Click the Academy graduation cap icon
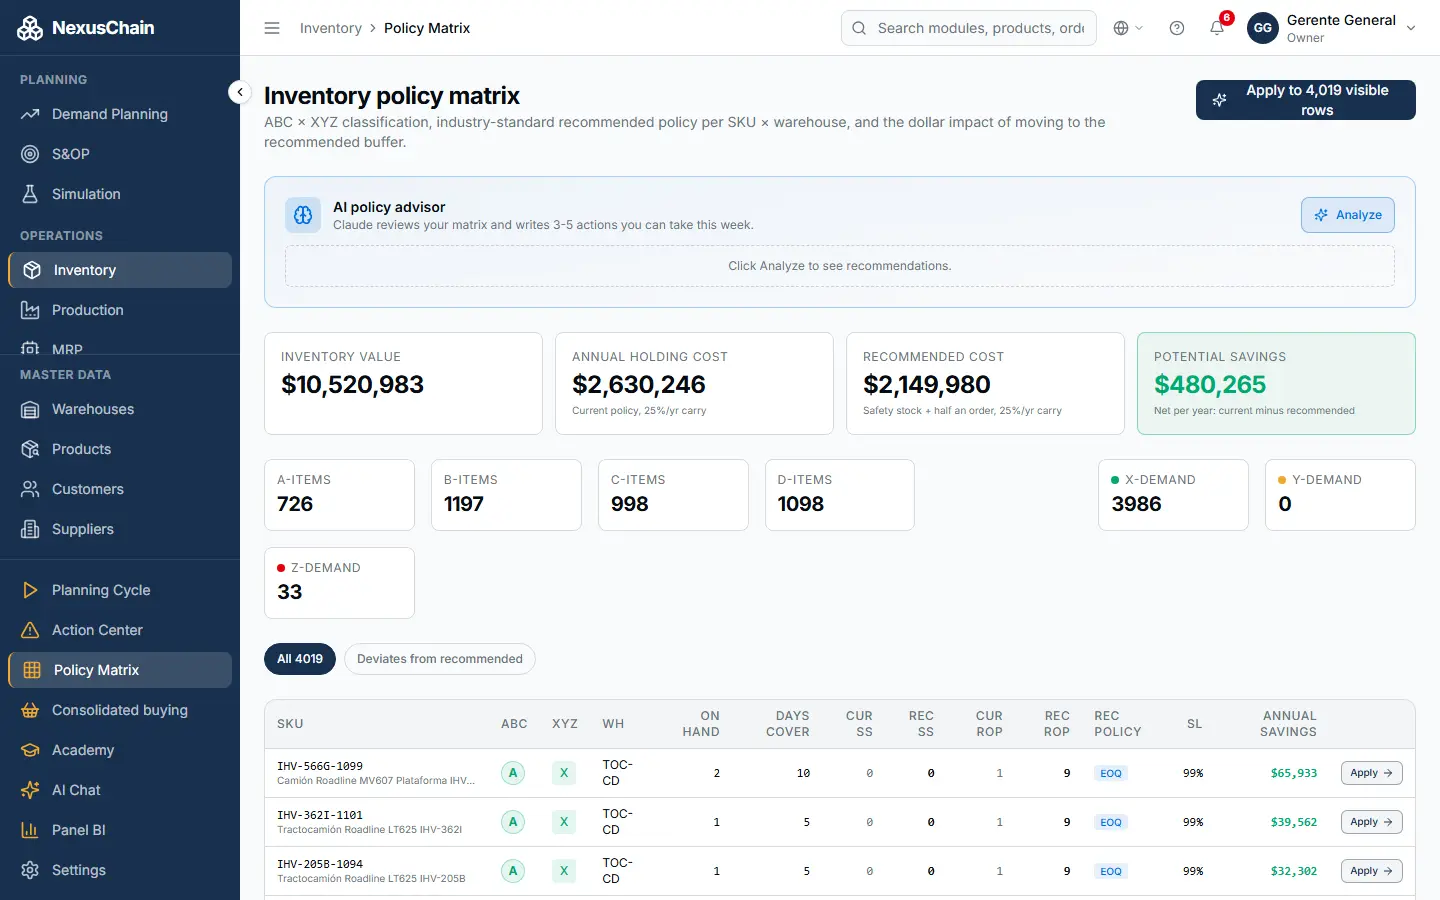The width and height of the screenshot is (1440, 900). [x=30, y=750]
